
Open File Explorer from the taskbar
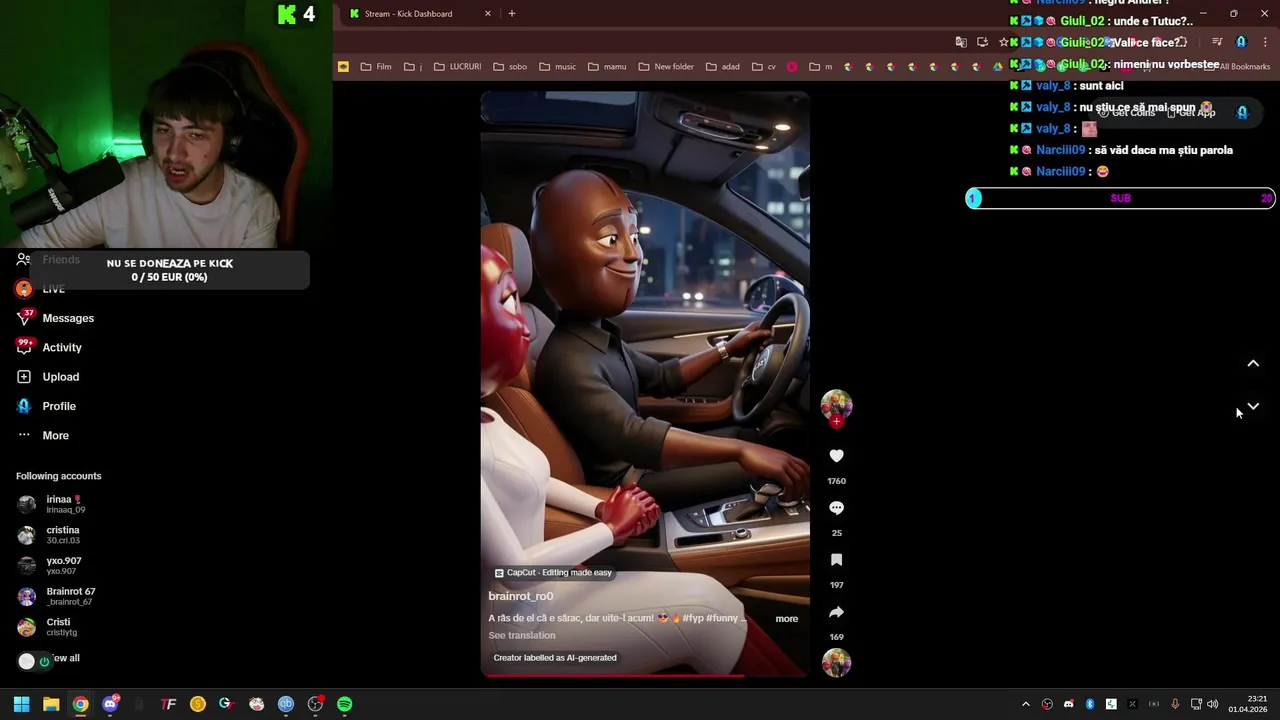[51, 704]
